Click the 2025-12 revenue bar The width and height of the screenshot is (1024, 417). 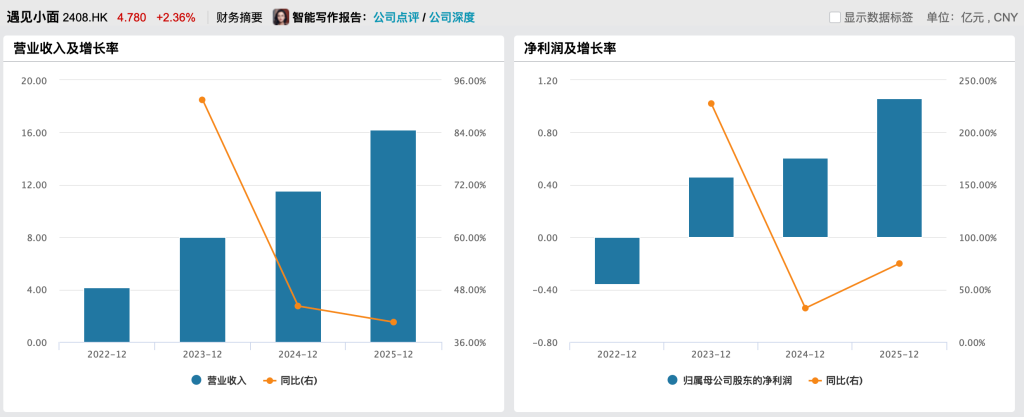coord(393,236)
